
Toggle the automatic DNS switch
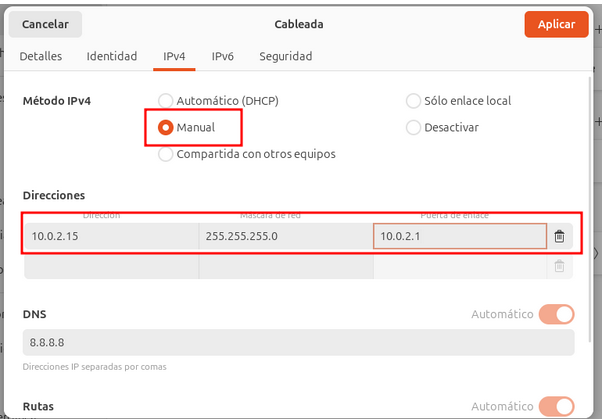(x=556, y=314)
